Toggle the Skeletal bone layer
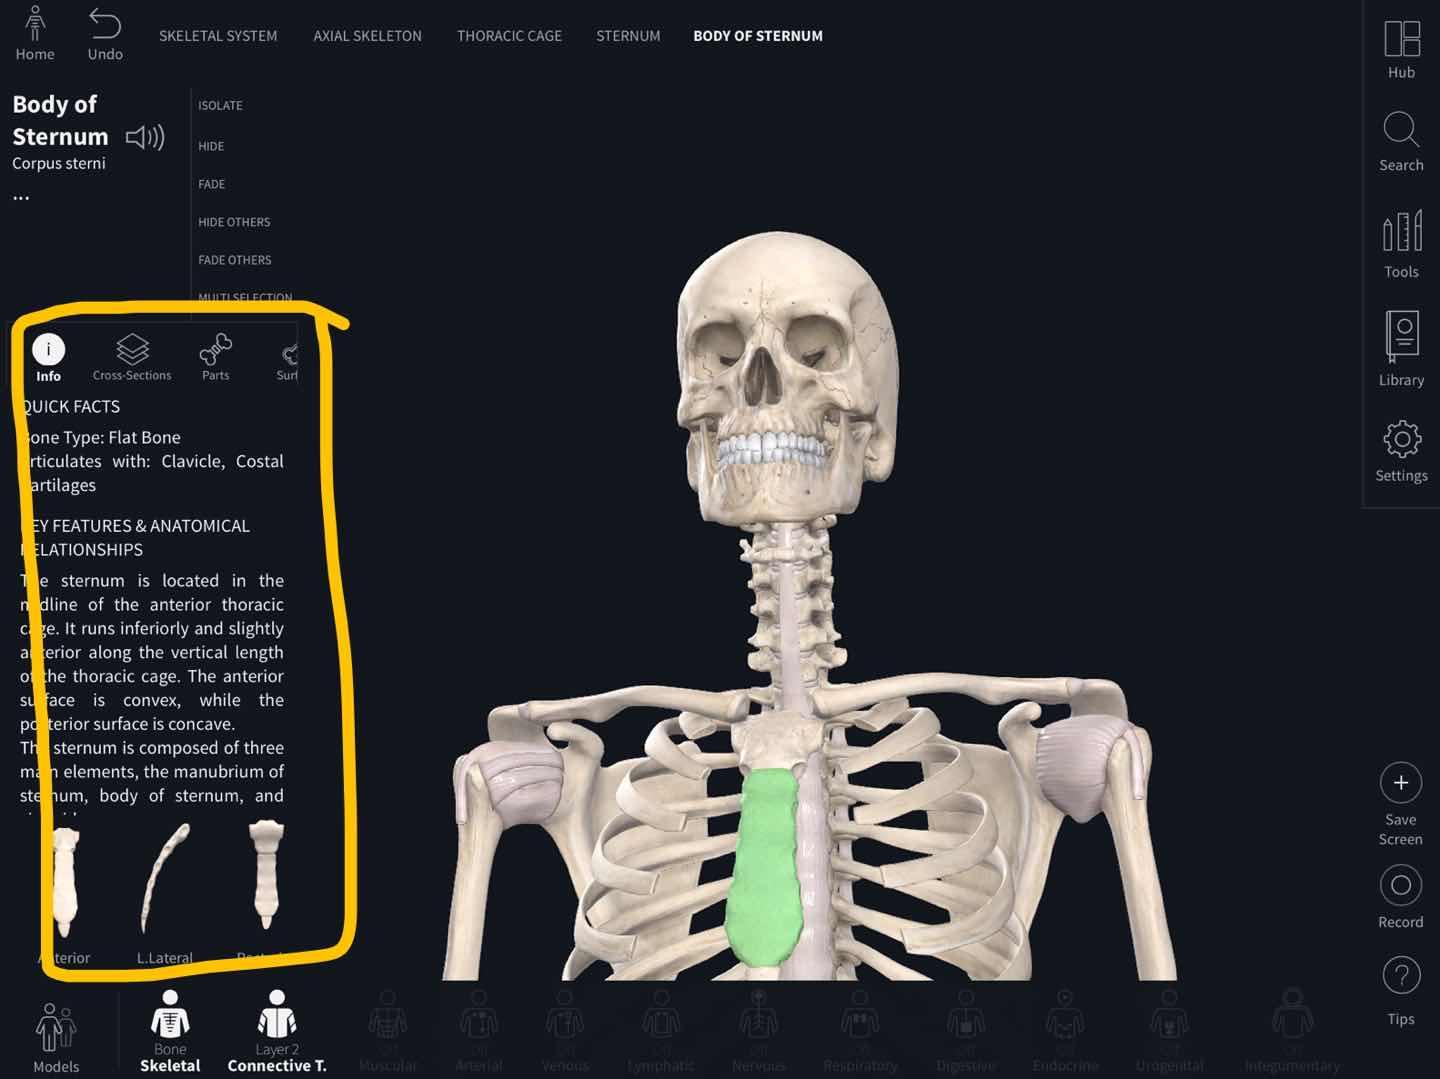Image resolution: width=1440 pixels, height=1079 pixels. click(x=170, y=1031)
